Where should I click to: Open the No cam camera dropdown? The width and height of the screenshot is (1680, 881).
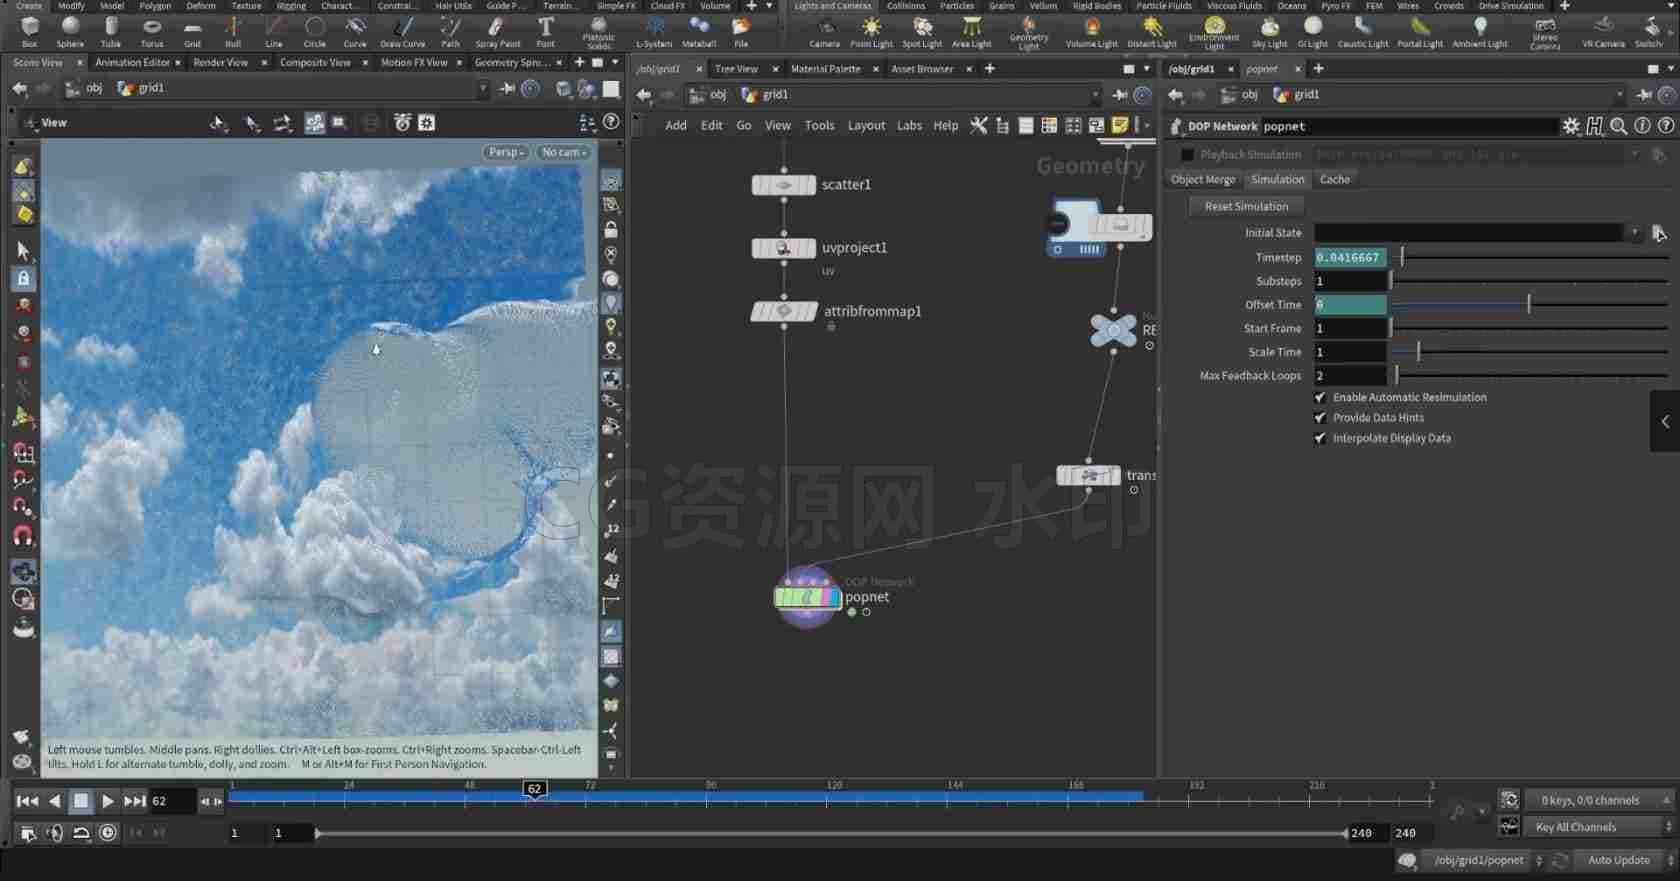click(x=564, y=152)
